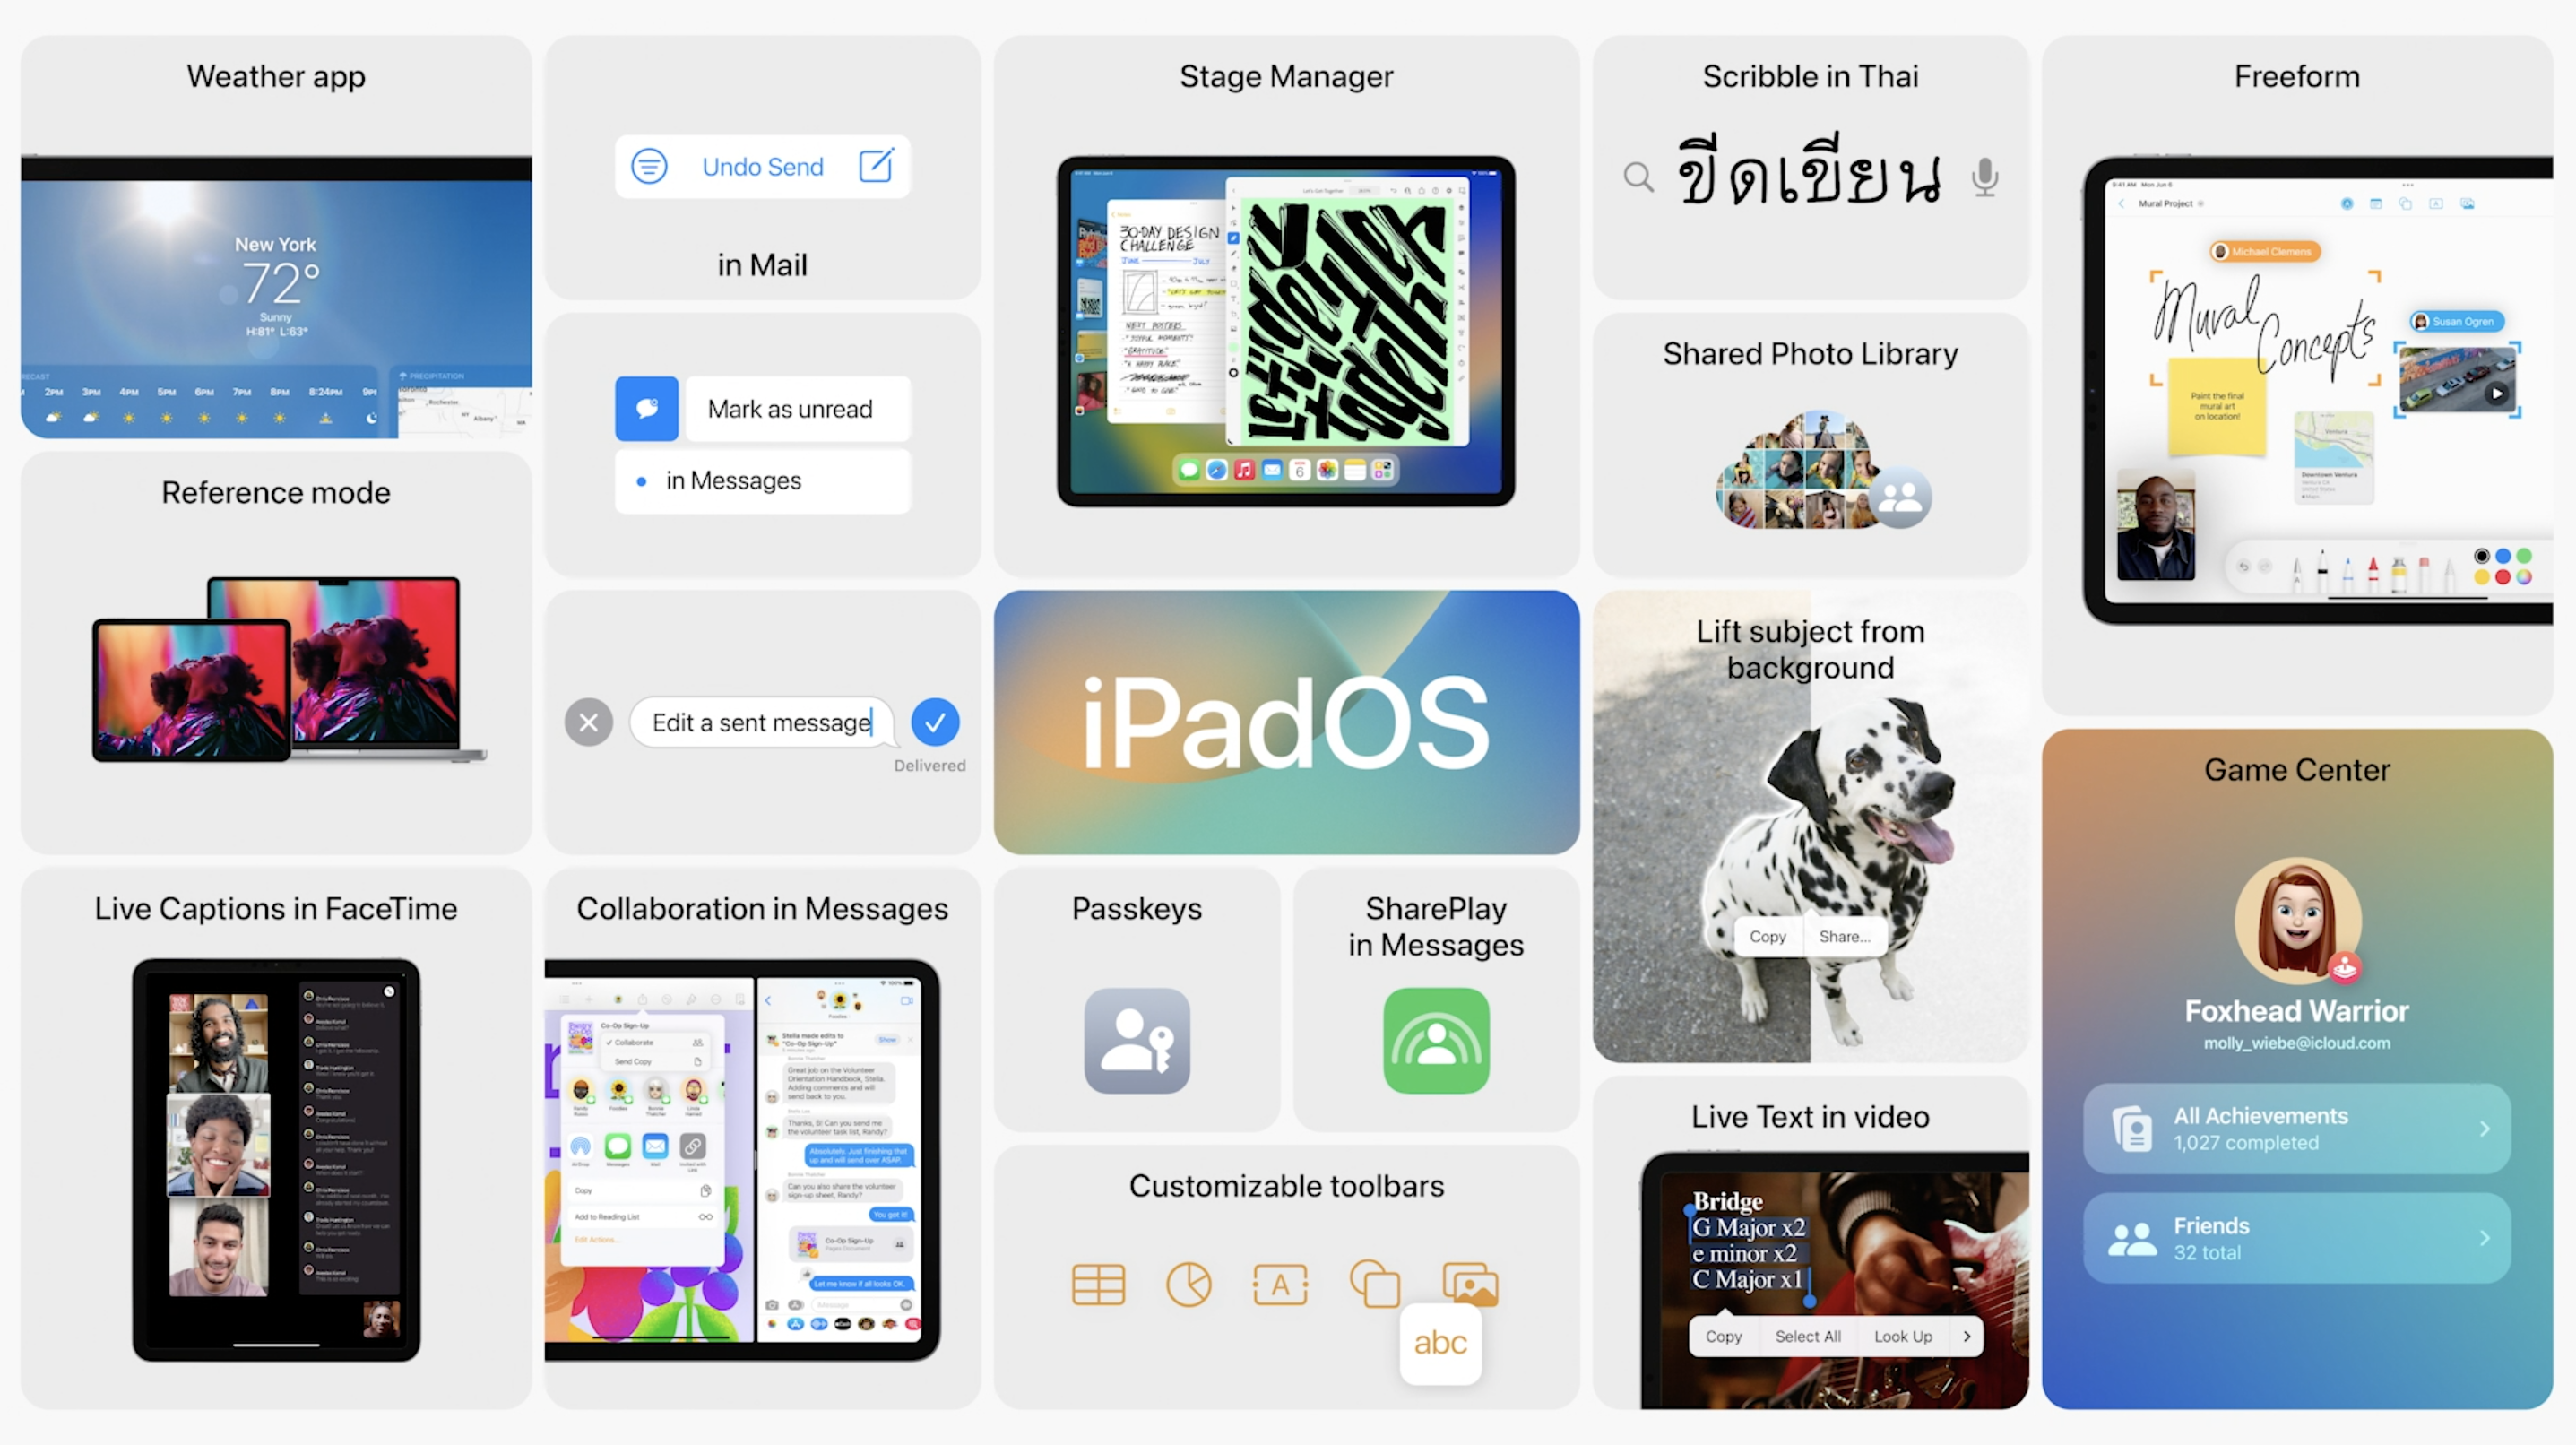Click in Messages option under Mark as unread
The image size is (2576, 1445).
pyautogui.click(x=761, y=481)
